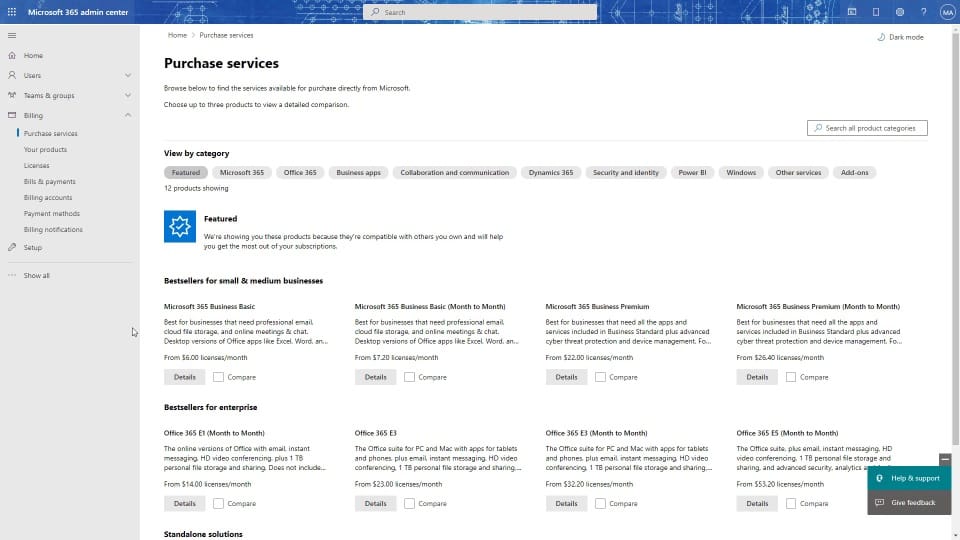Focus the top Search box
Viewport: 960px width, 540px height.
(x=480, y=12)
